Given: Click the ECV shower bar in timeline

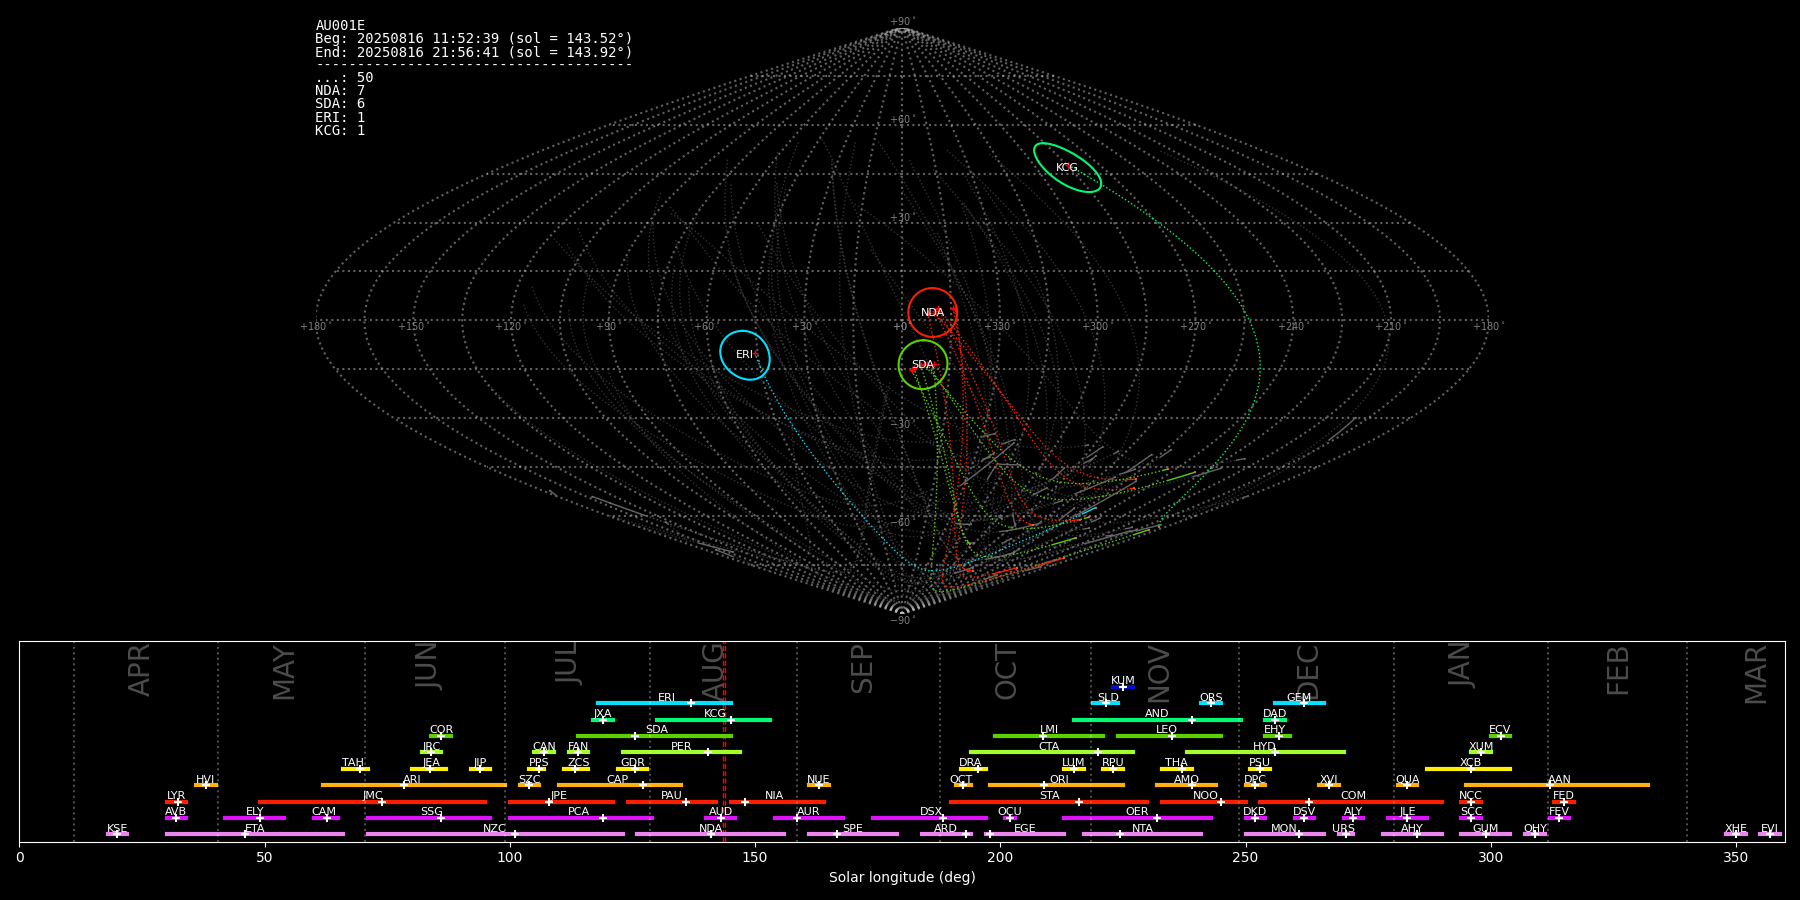Looking at the screenshot, I should (1500, 736).
